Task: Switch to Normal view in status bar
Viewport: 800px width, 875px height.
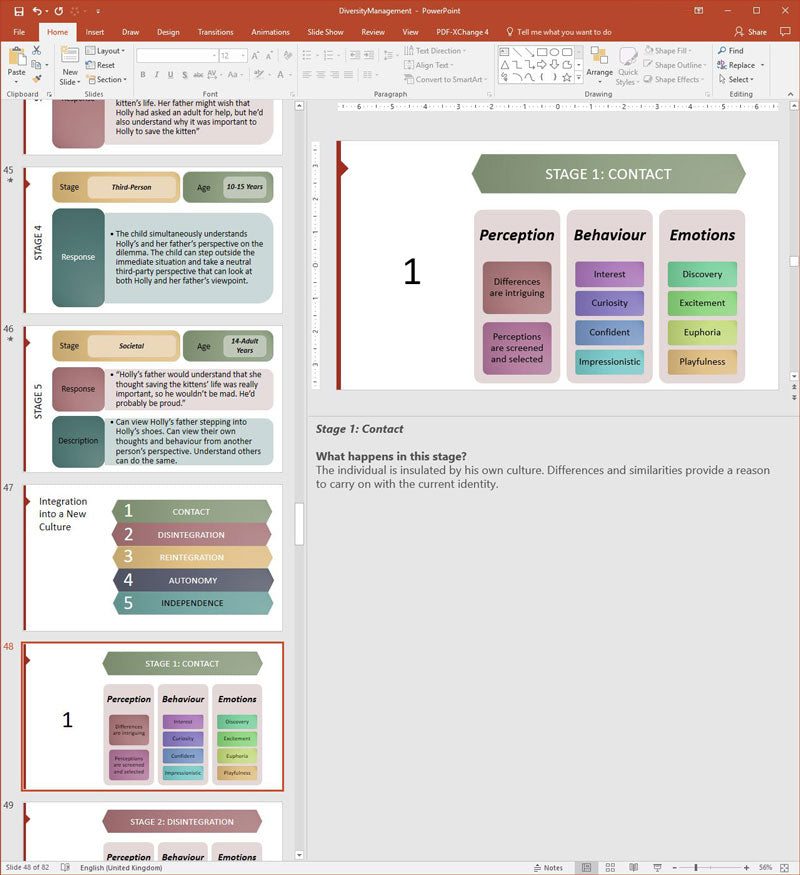Action: point(587,867)
